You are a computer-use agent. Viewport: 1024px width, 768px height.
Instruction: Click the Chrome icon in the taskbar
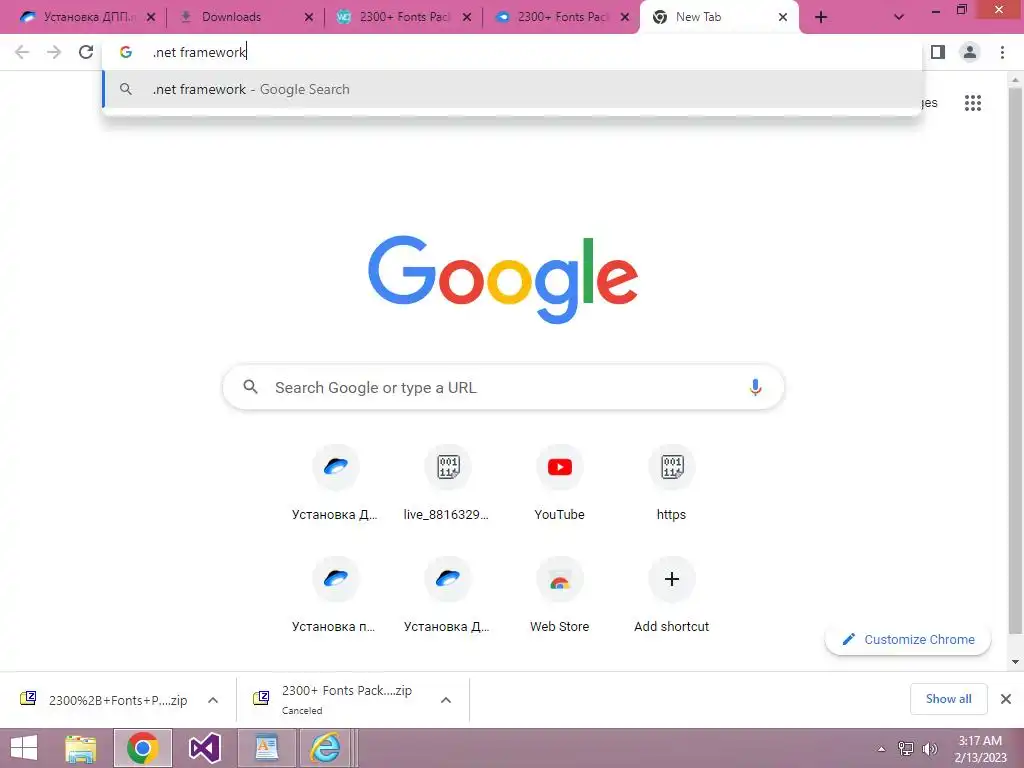tap(143, 748)
